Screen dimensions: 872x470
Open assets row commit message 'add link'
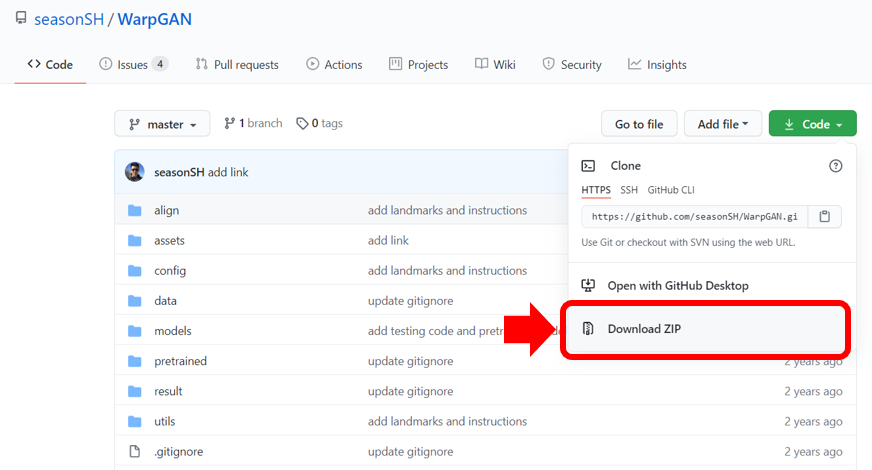[388, 240]
